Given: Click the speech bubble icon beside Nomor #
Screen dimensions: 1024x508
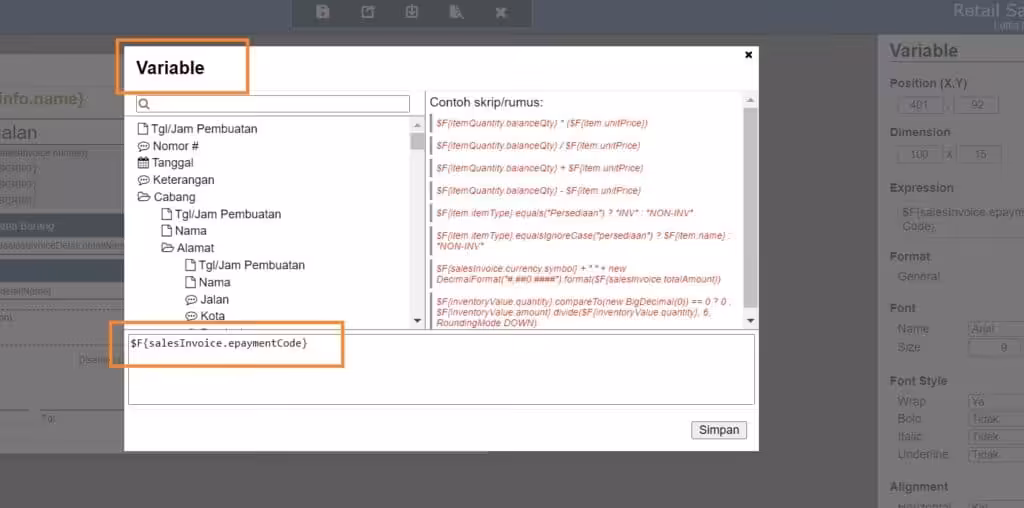Looking at the screenshot, I should [144, 146].
